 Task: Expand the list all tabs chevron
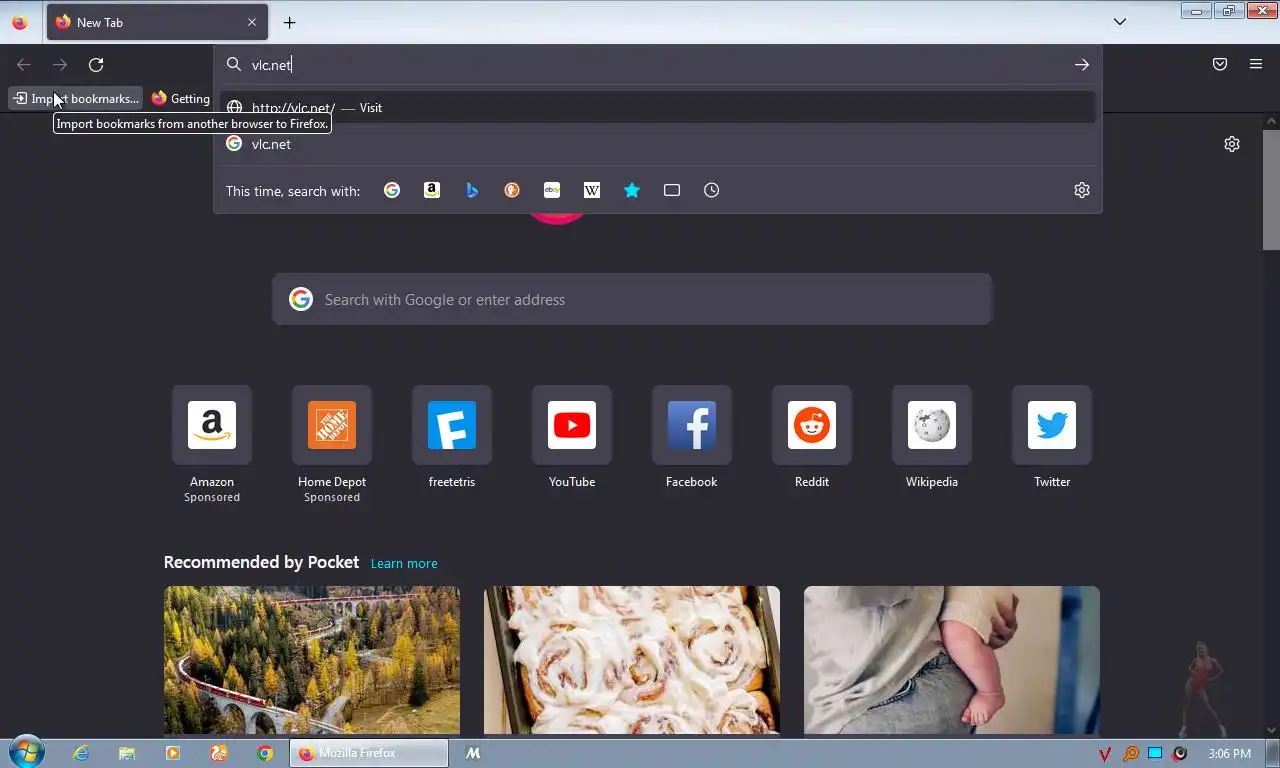pyautogui.click(x=1120, y=22)
